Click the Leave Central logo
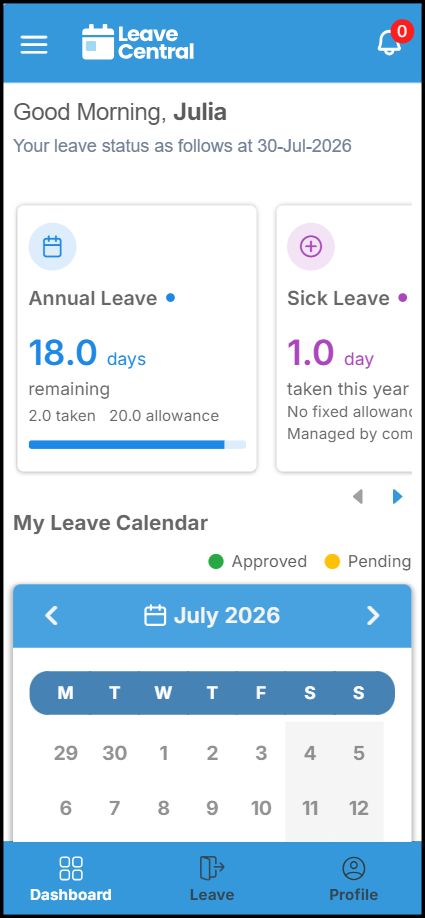This screenshot has height=918, width=425. coord(138,42)
